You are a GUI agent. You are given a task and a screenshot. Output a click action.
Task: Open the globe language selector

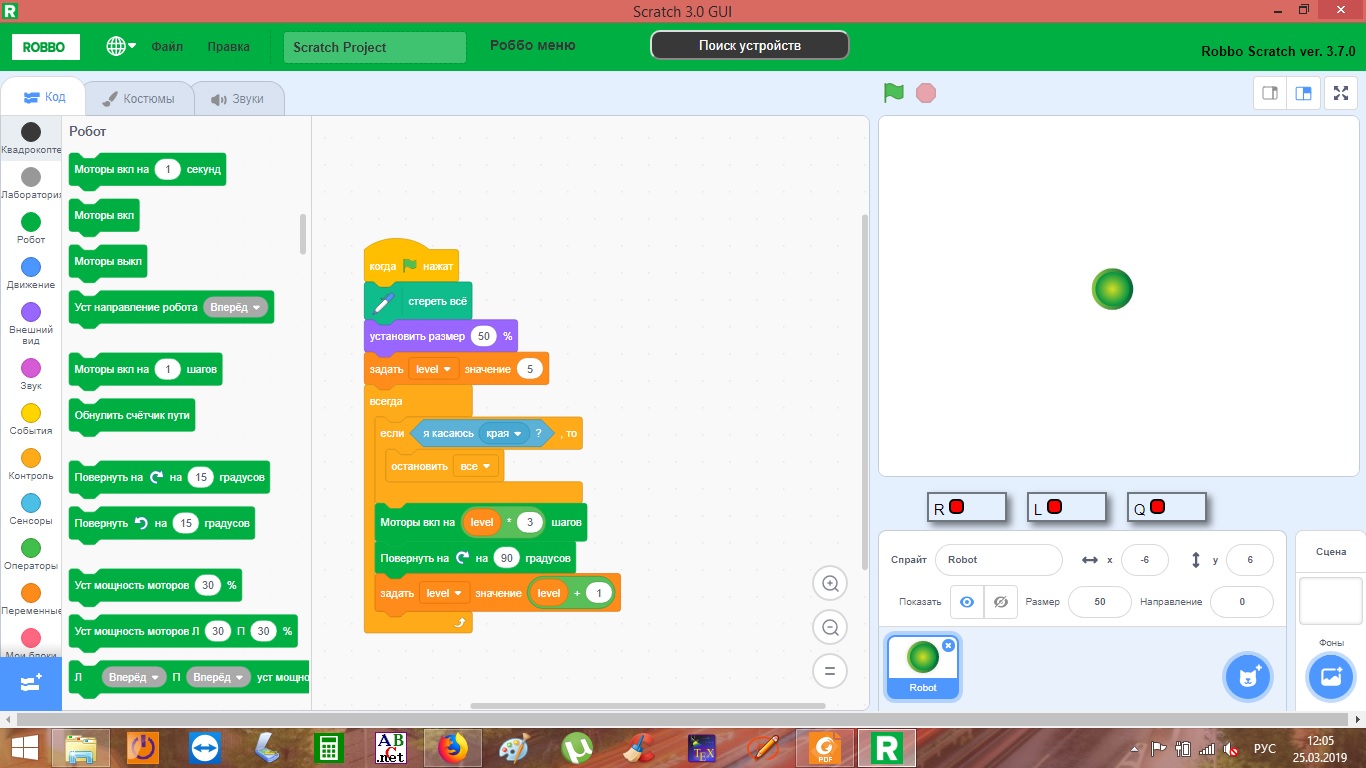tap(122, 46)
